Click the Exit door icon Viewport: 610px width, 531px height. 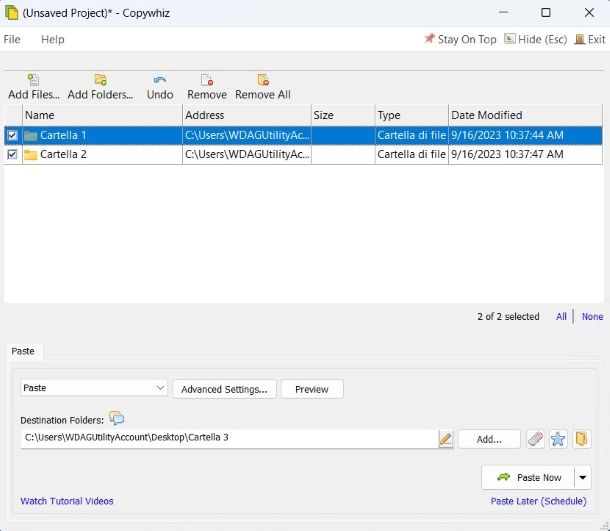[x=580, y=39]
